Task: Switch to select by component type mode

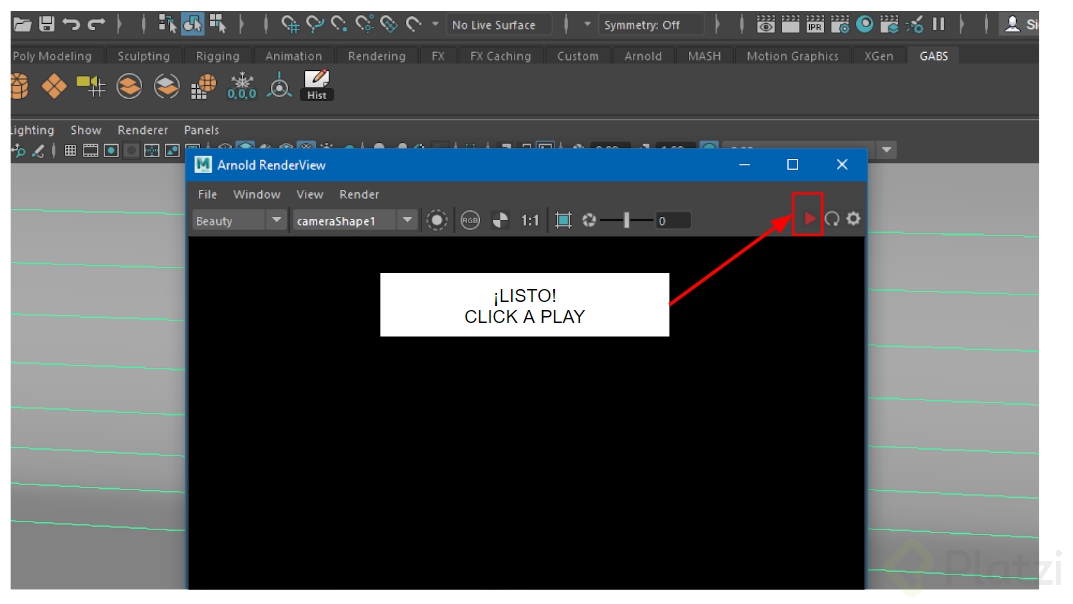Action: coord(218,25)
